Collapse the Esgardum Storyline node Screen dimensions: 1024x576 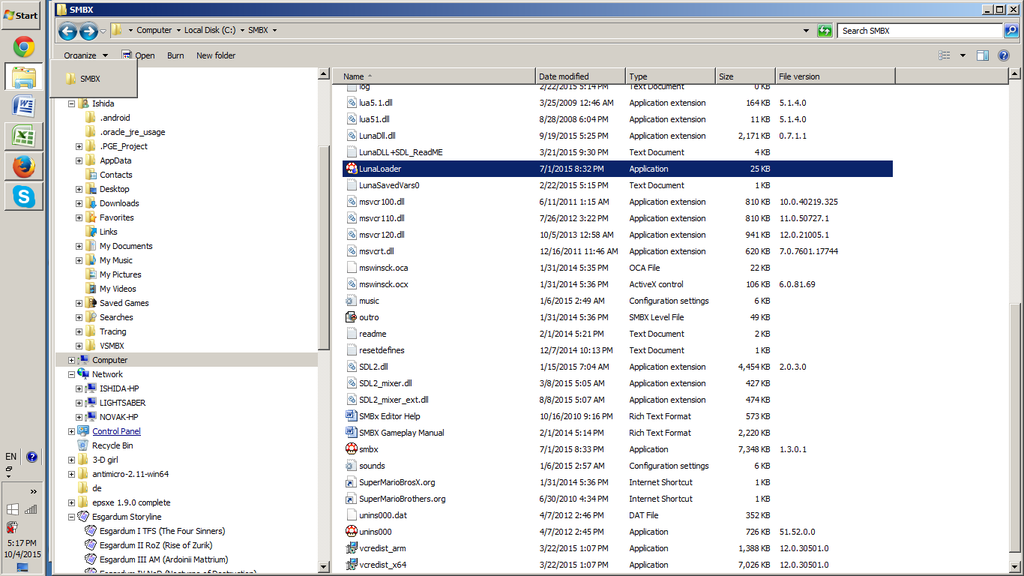tap(72, 517)
